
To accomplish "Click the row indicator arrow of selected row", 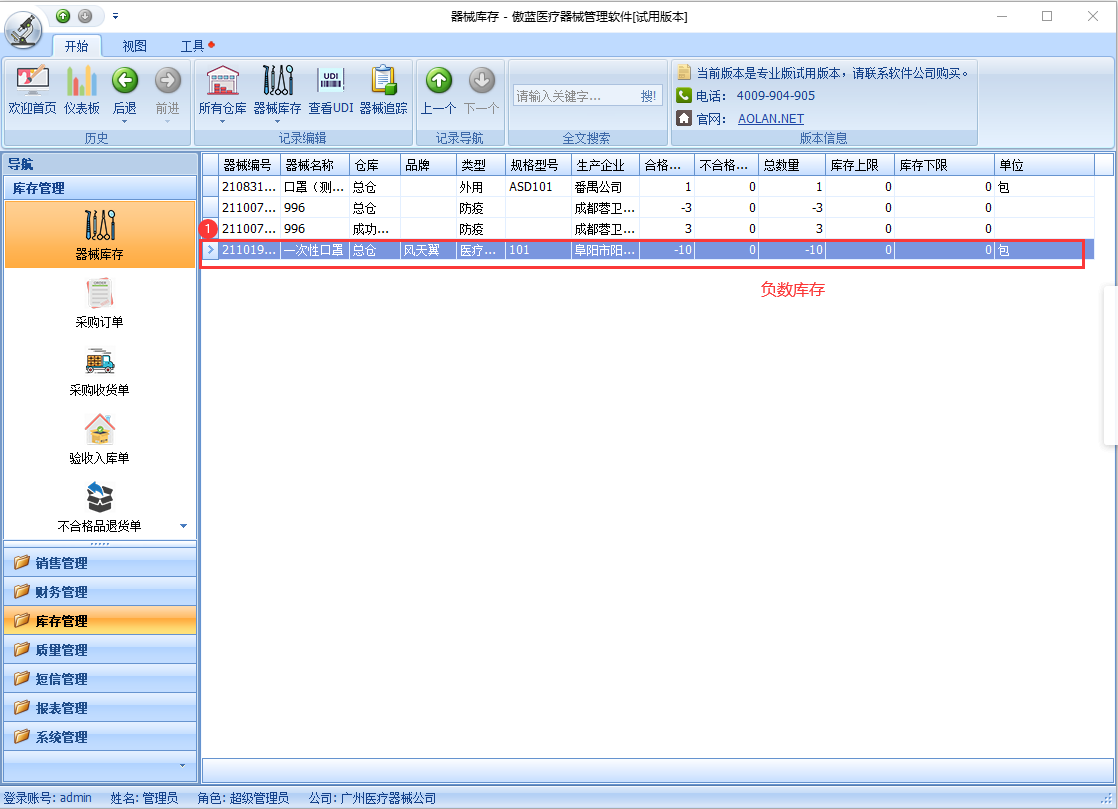I will [x=210, y=250].
